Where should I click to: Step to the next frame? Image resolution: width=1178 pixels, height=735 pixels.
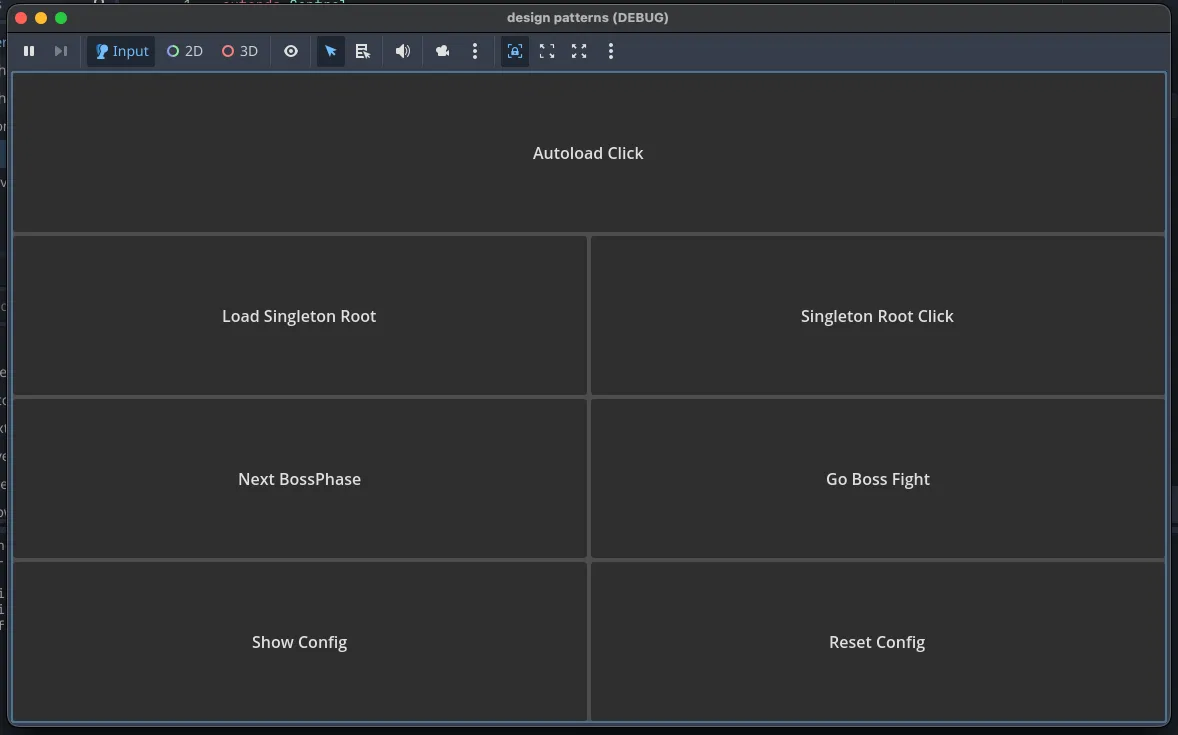(x=60, y=51)
